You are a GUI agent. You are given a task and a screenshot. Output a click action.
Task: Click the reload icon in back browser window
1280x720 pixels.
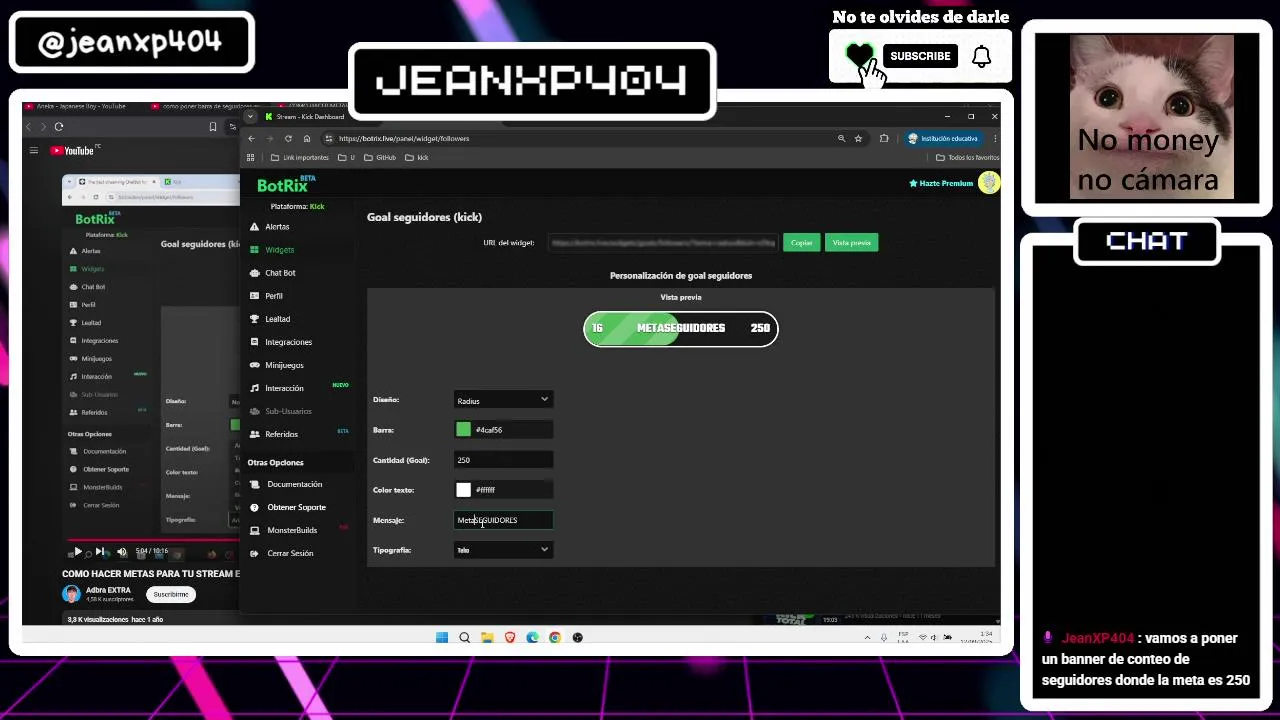click(59, 127)
